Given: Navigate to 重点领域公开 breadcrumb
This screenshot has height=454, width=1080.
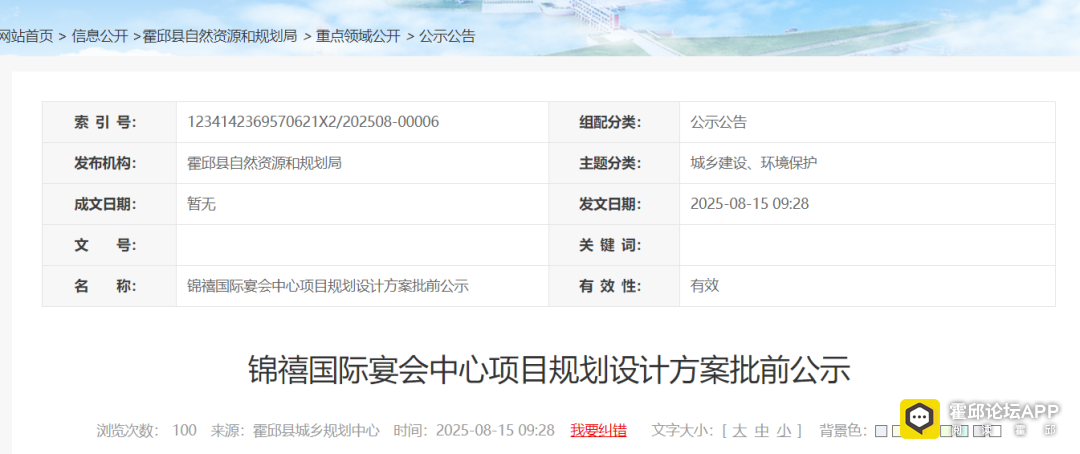Looking at the screenshot, I should [358, 36].
